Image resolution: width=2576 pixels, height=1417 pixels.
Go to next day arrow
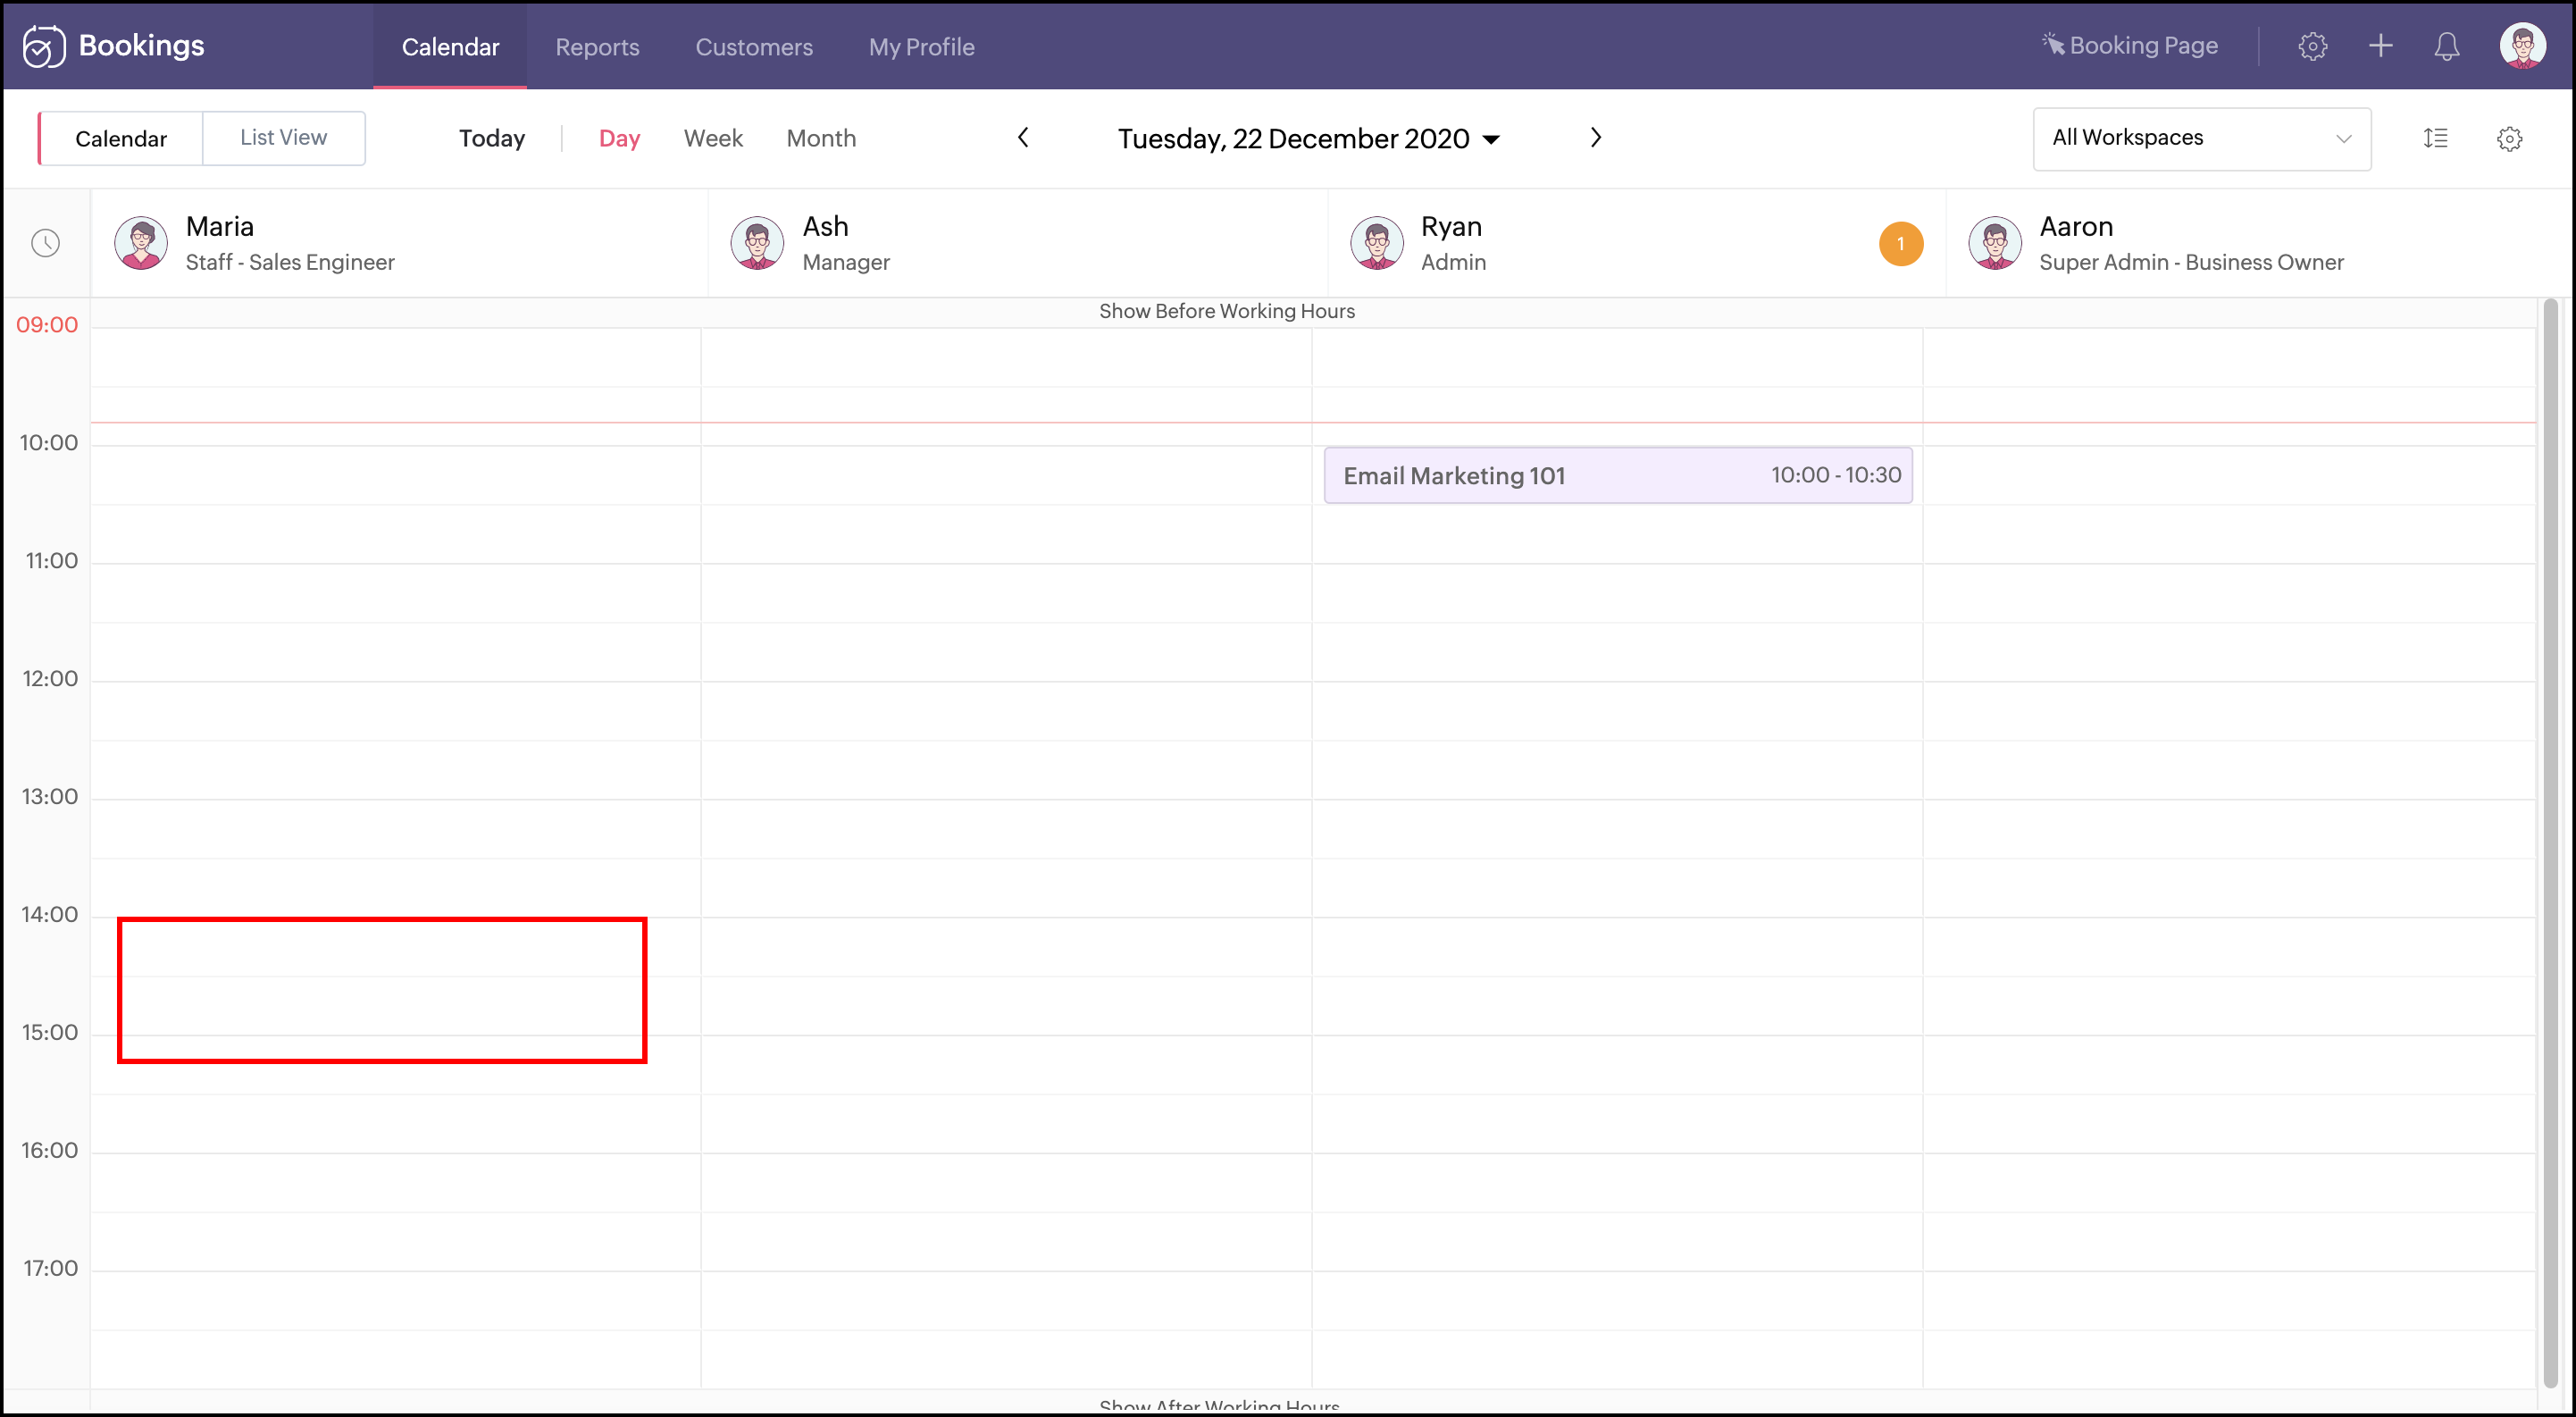click(1595, 138)
